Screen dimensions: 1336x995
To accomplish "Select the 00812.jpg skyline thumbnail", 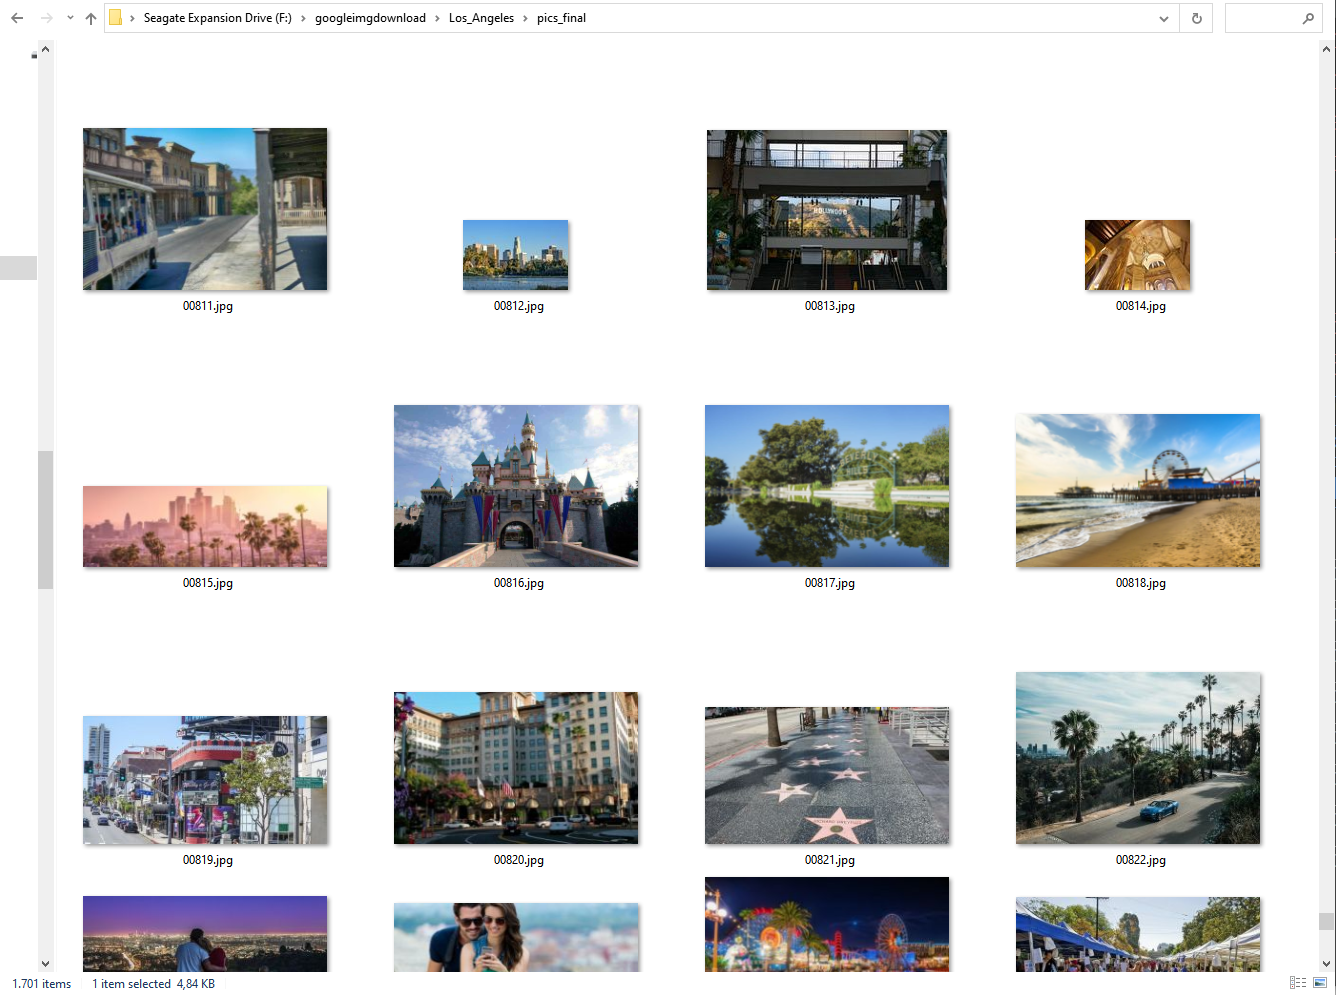I will (x=516, y=255).
